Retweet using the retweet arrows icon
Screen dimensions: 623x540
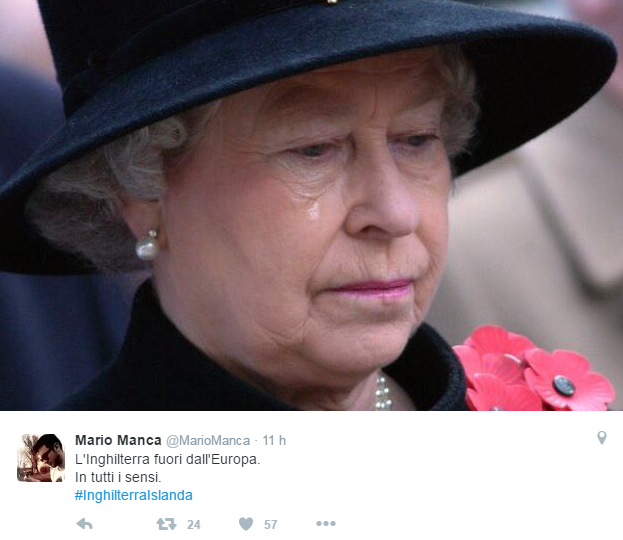(166, 524)
